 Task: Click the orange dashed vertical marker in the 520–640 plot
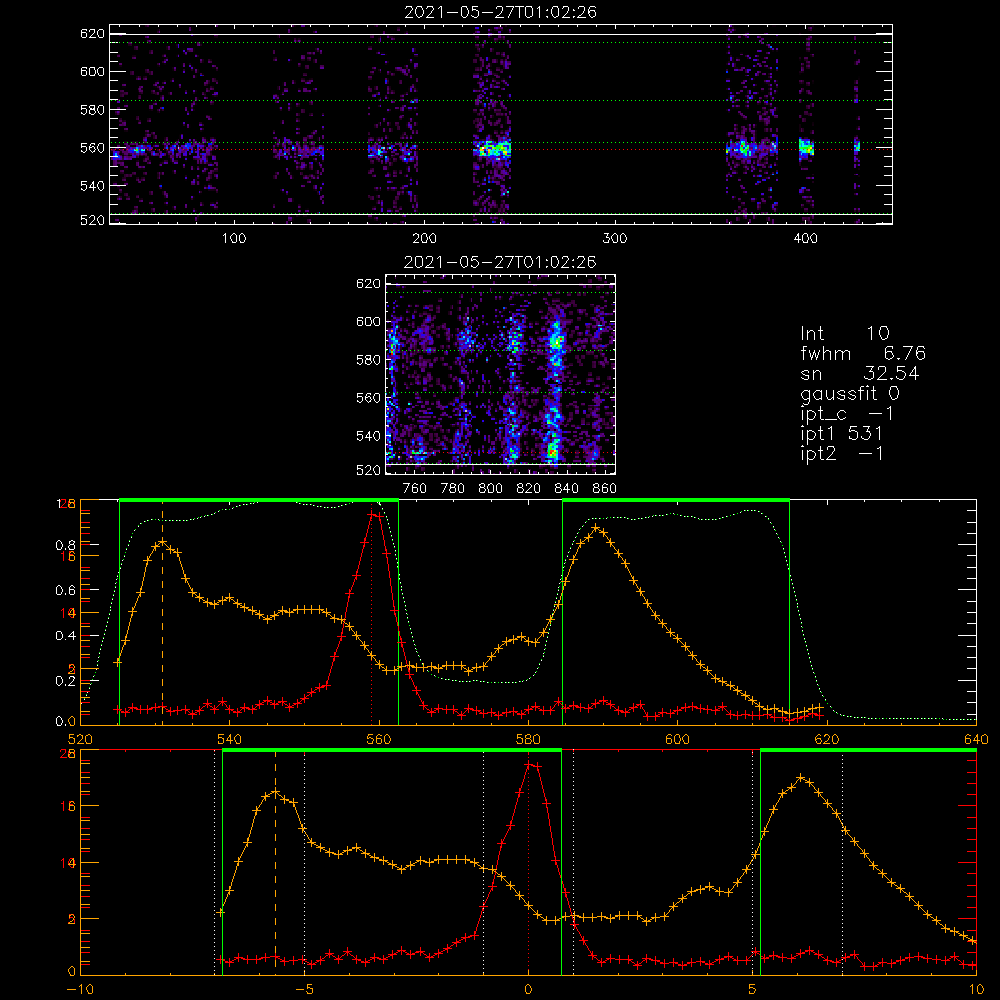tap(163, 612)
